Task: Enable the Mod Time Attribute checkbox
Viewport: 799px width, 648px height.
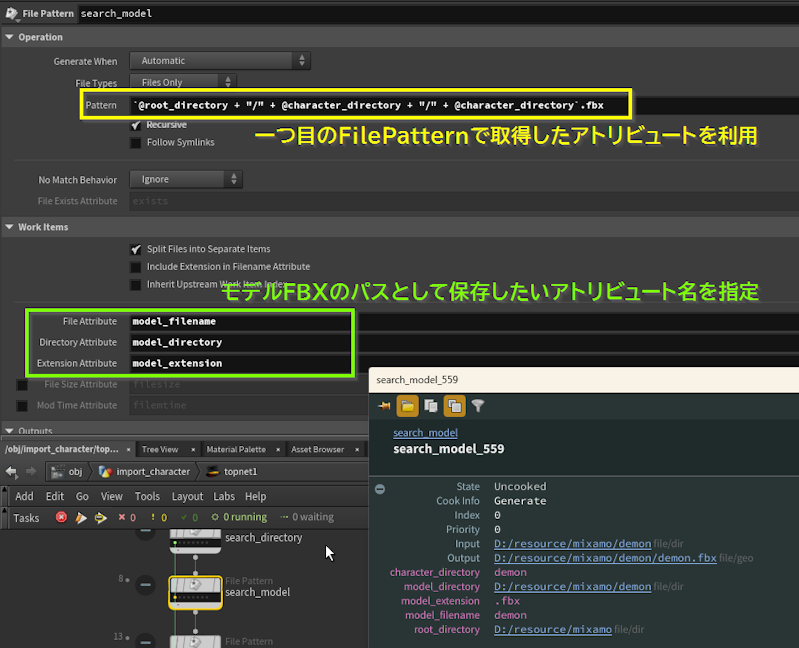Action: click(x=22, y=406)
